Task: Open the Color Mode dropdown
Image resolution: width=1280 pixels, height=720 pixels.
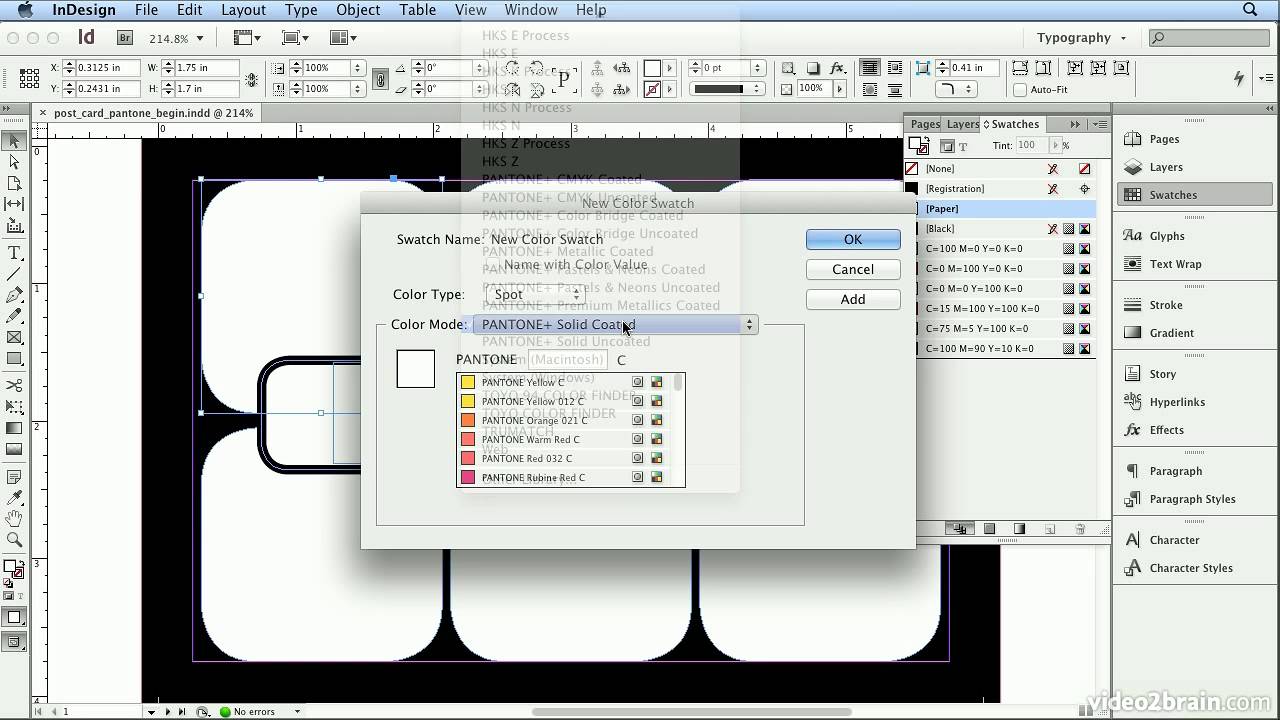Action: click(615, 325)
